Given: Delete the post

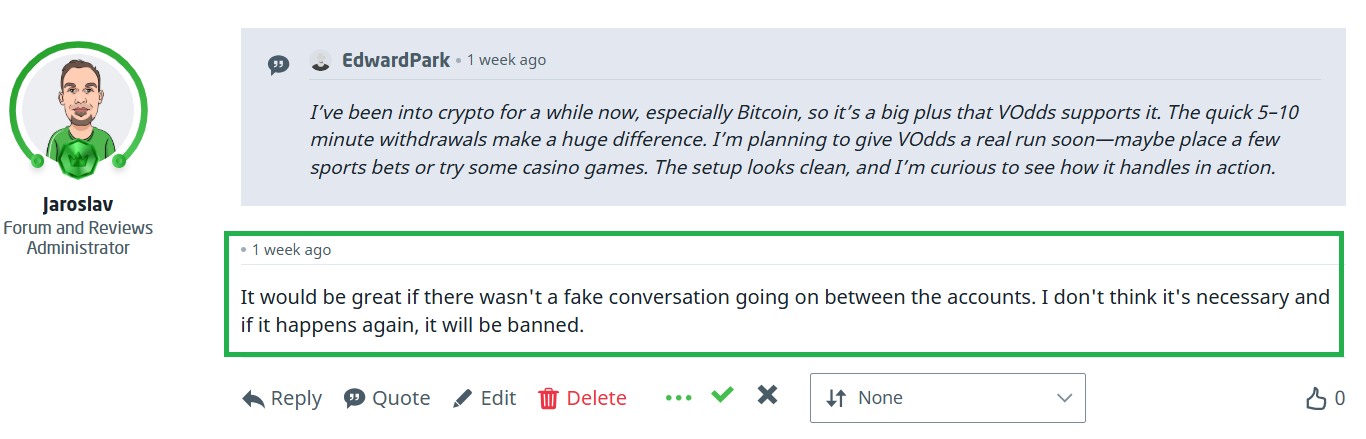Looking at the screenshot, I should [x=582, y=398].
